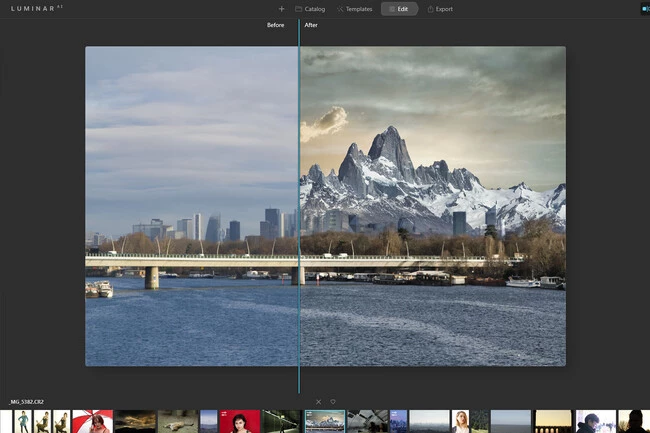Mark photo as favorite with heart icon
This screenshot has width=650, height=433.
pos(333,402)
